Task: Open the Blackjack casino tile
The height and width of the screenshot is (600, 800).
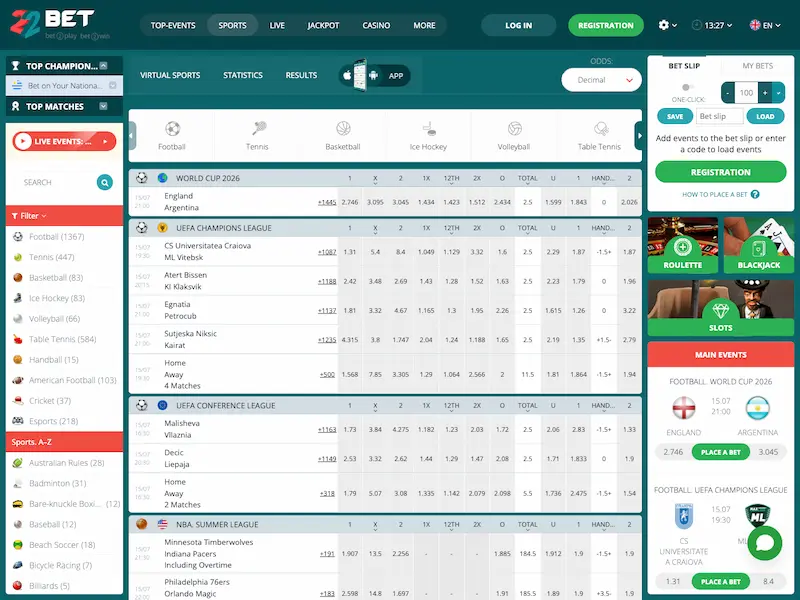Action: 759,245
